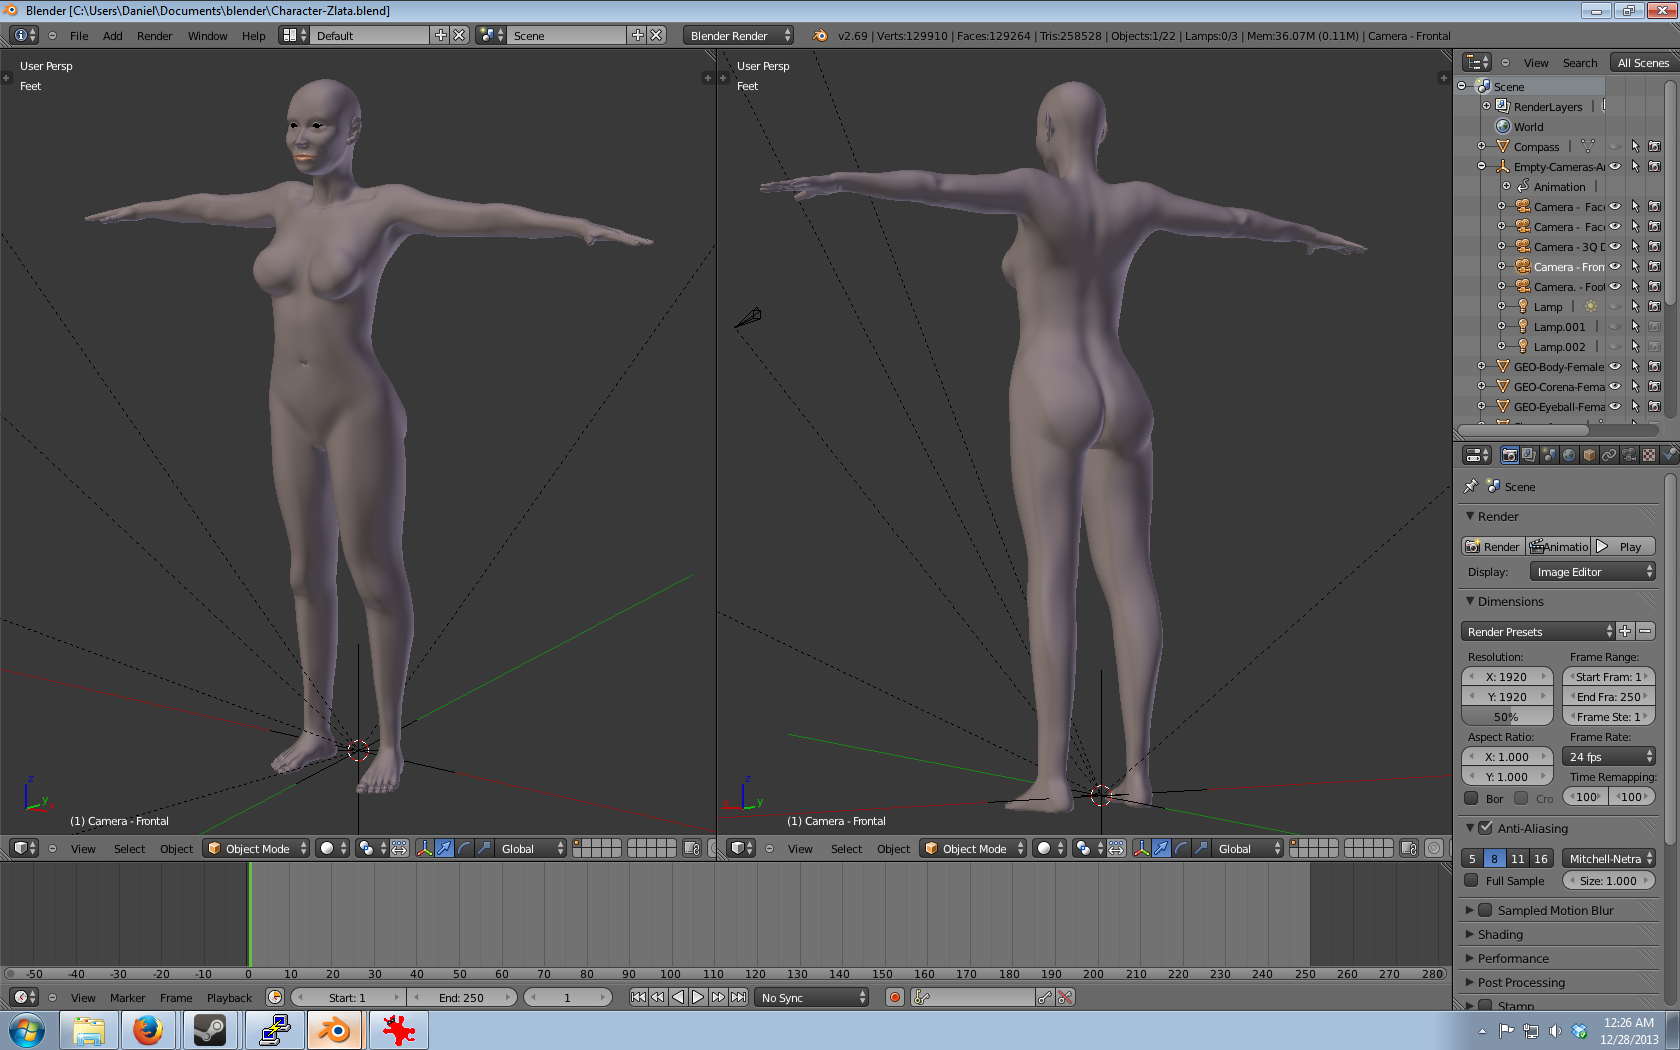
Task: Click the Object Constraints chain icon
Action: [x=1609, y=455]
